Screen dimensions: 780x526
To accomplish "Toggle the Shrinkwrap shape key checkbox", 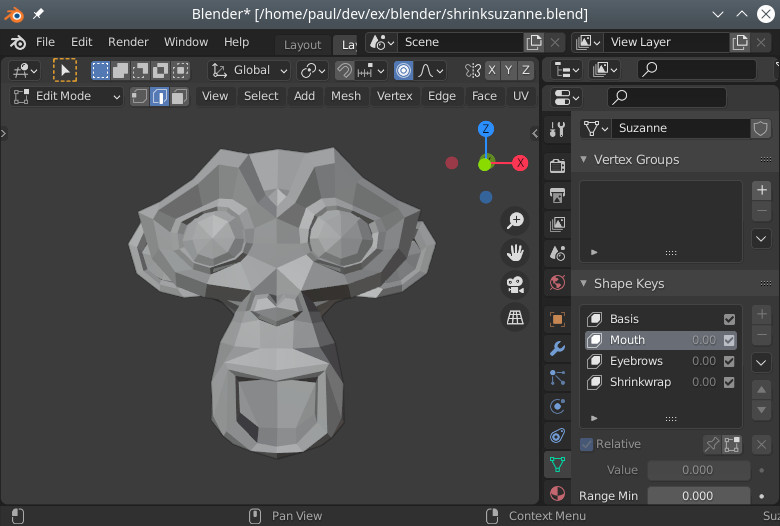I will click(x=729, y=382).
